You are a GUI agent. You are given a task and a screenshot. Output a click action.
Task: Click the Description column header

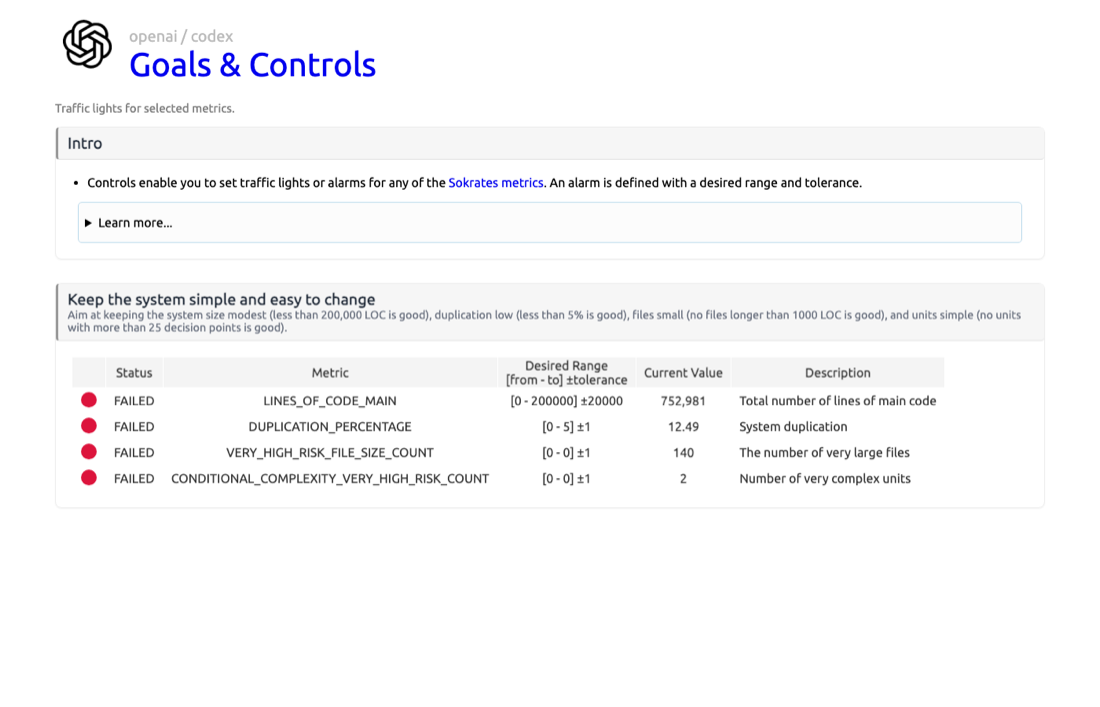pyautogui.click(x=838, y=372)
